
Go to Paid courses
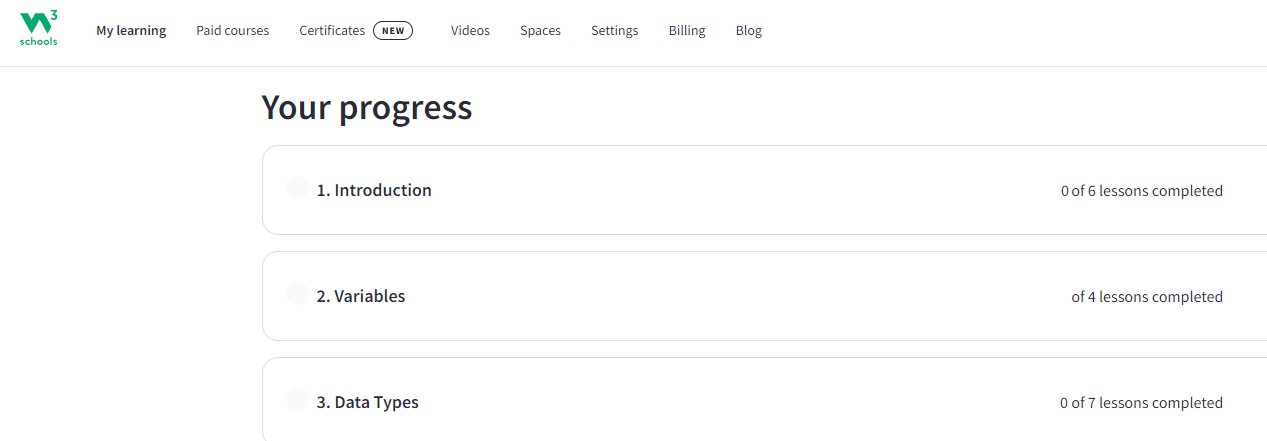(232, 31)
